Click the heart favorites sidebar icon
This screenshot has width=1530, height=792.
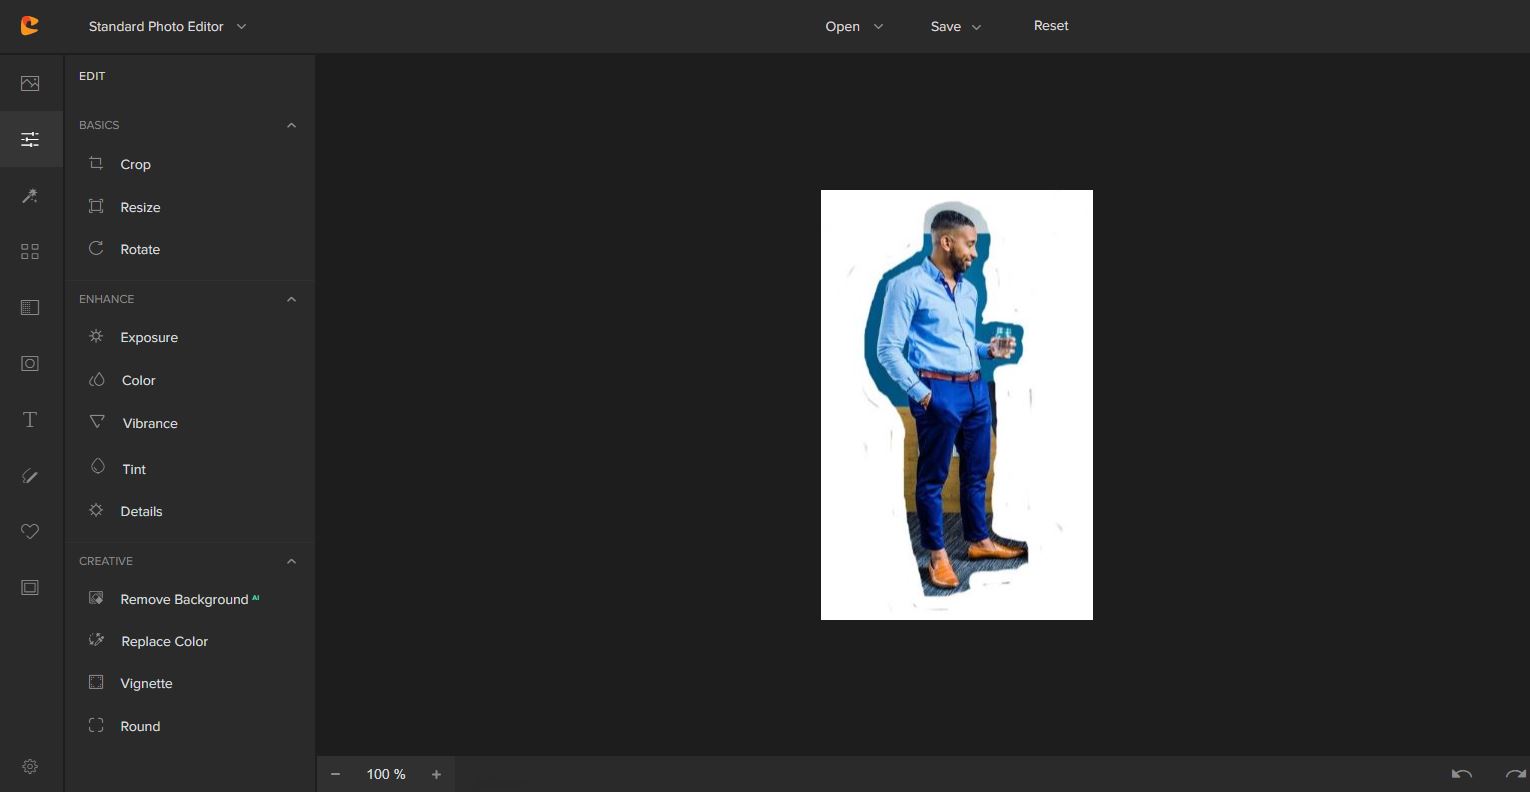[x=30, y=531]
